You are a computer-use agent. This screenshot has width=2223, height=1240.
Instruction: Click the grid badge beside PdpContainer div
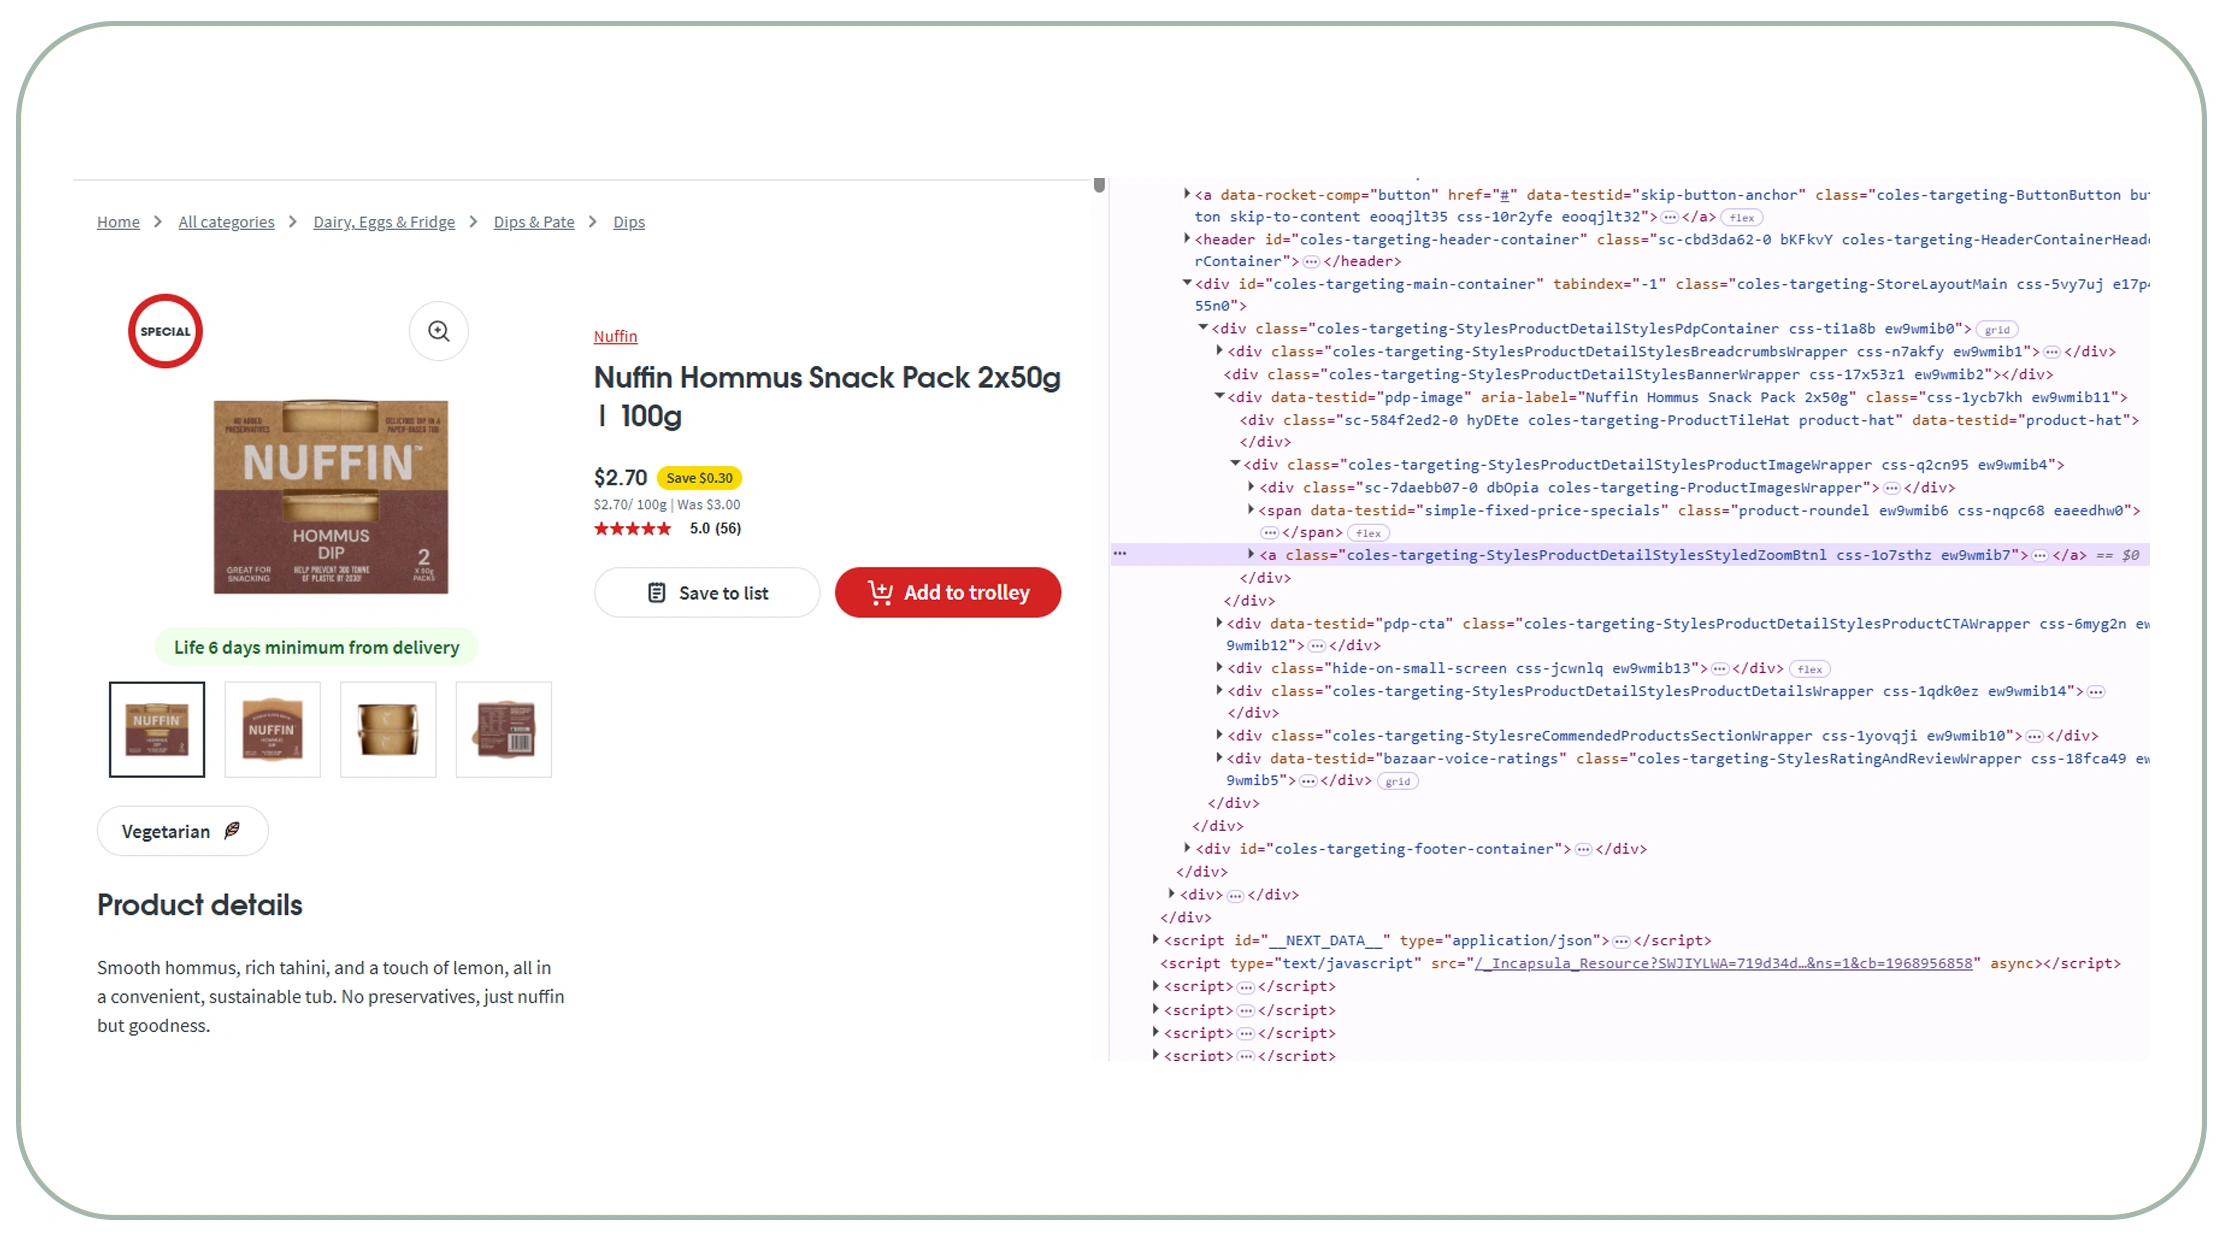pyautogui.click(x=1997, y=328)
